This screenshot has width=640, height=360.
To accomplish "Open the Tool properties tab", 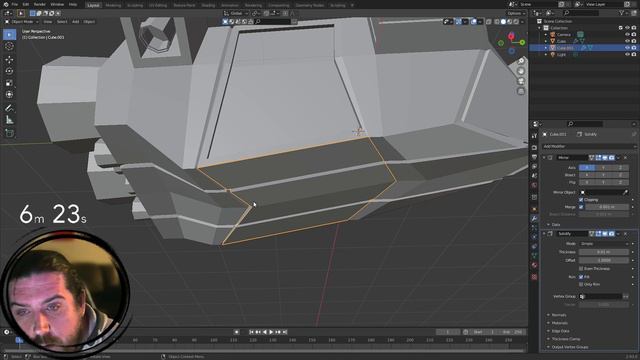I will point(534,136).
